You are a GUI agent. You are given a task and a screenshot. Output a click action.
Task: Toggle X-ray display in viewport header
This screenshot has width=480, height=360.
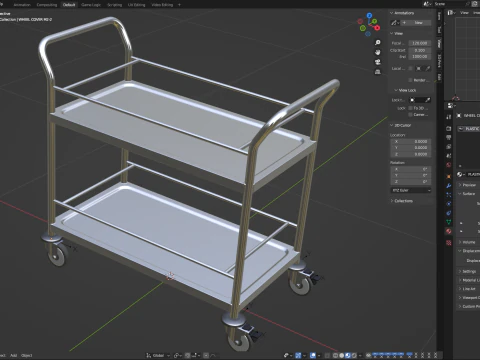pyautogui.click(x=327, y=355)
